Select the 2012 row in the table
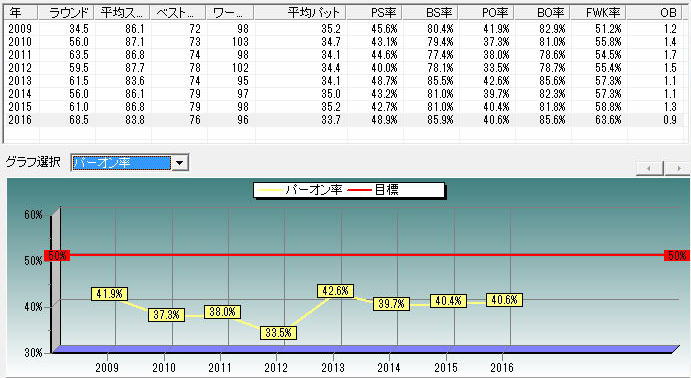The height and width of the screenshot is (378, 691). pyautogui.click(x=344, y=68)
